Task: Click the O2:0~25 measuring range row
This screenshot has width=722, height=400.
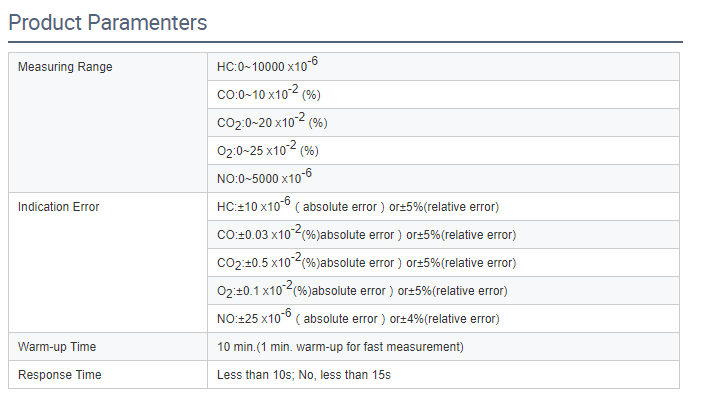Action: pos(443,151)
